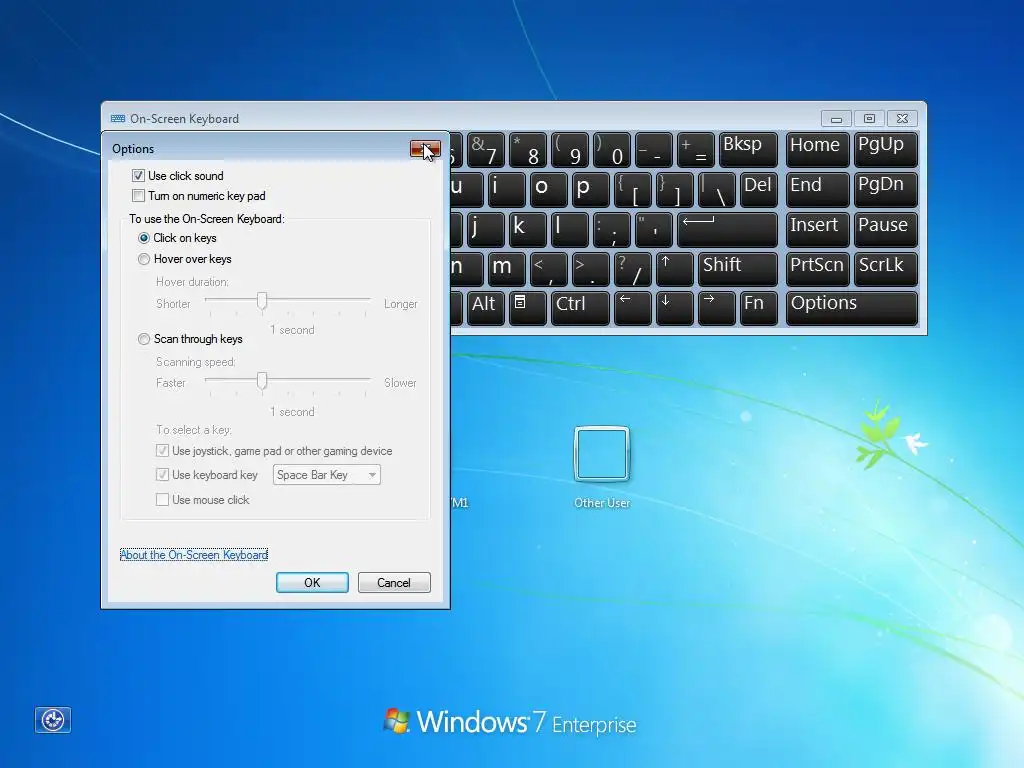Tap the letter i key

tap(506, 189)
